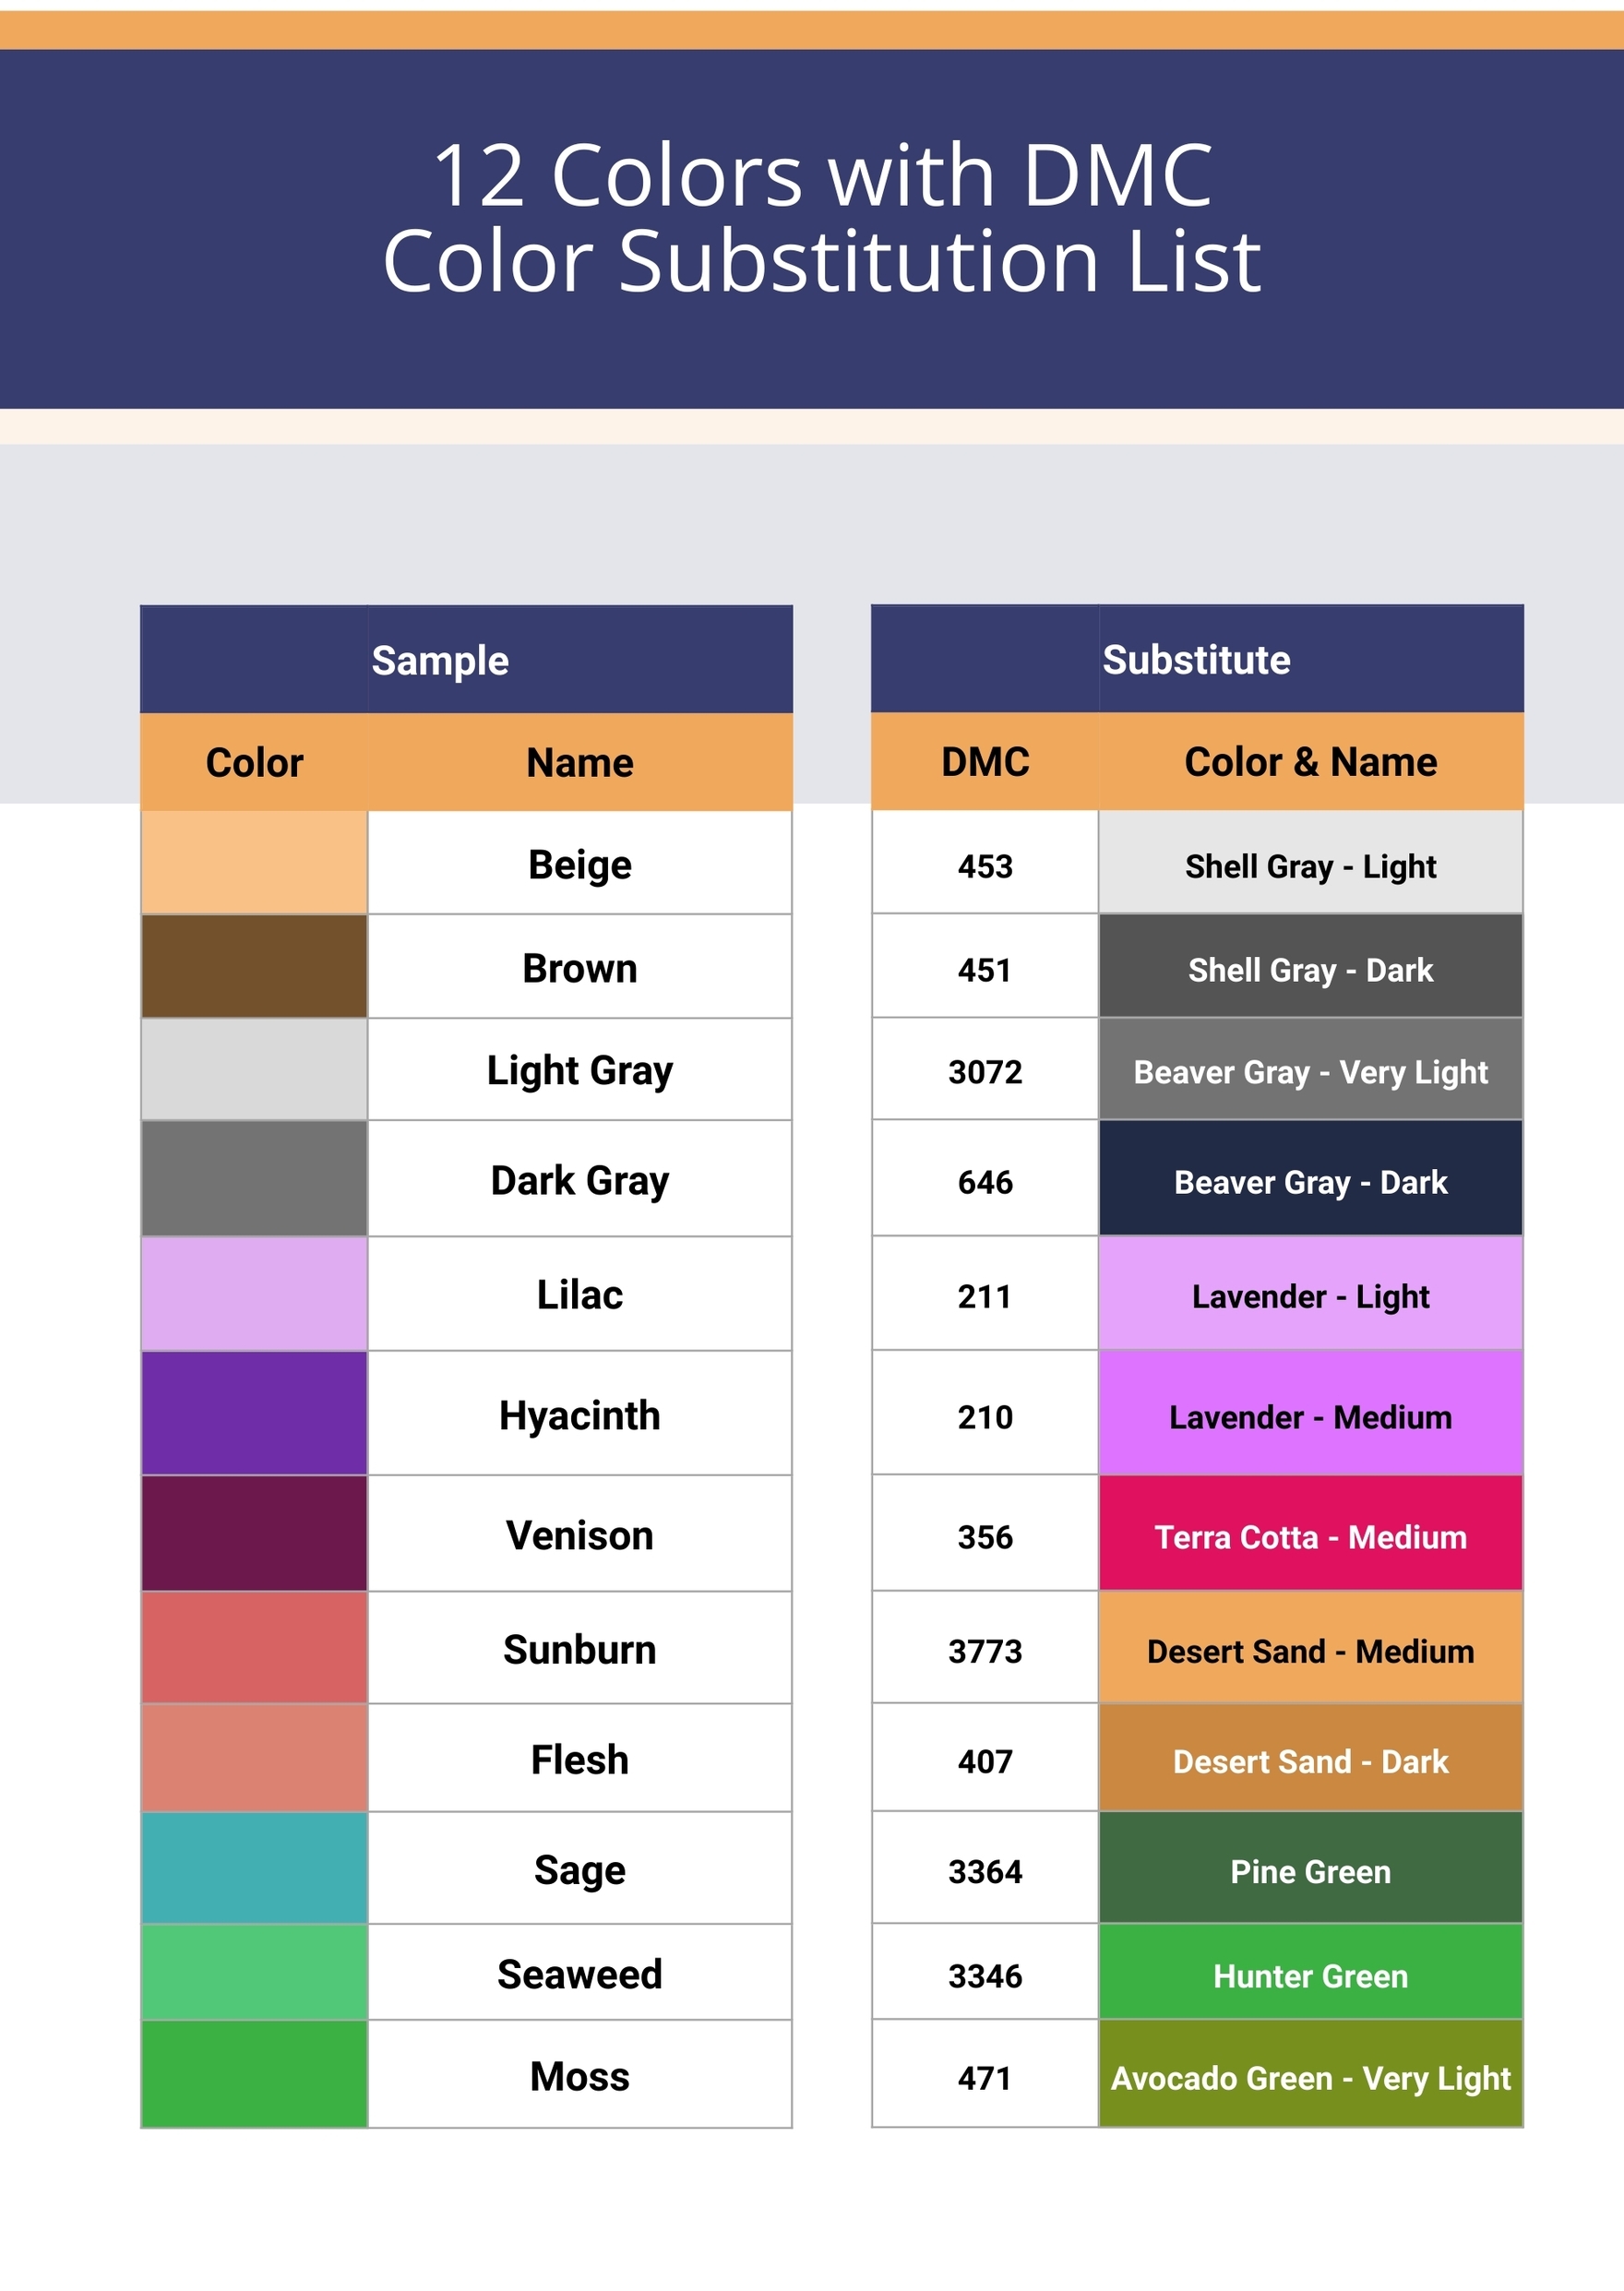Screen dimensions: 1624x2291
Task: Select the DMC column header
Action: [985, 761]
